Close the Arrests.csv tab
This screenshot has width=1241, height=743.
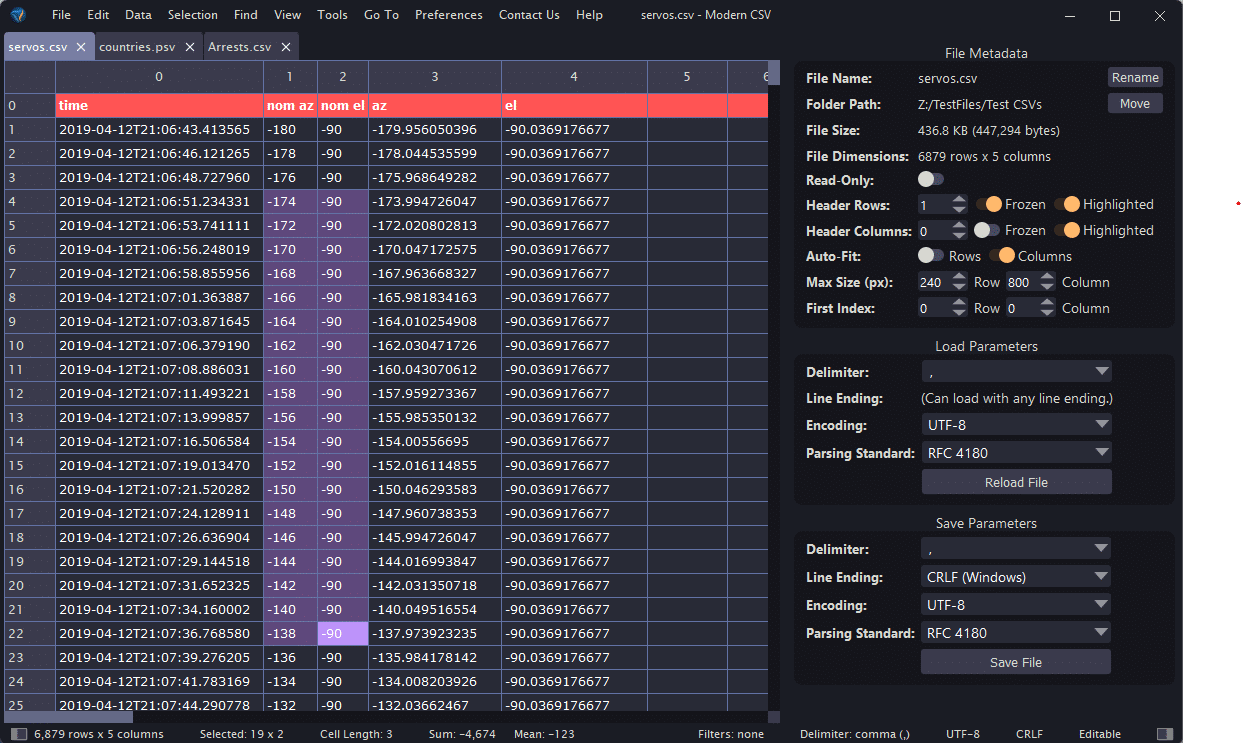tap(285, 45)
